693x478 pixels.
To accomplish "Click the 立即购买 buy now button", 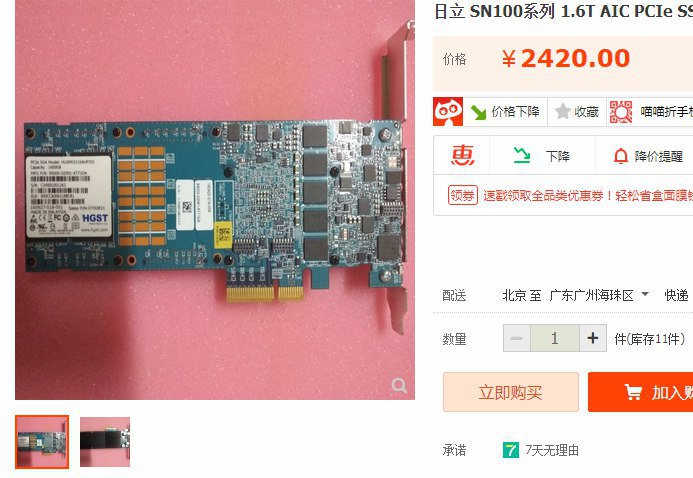I will 510,392.
